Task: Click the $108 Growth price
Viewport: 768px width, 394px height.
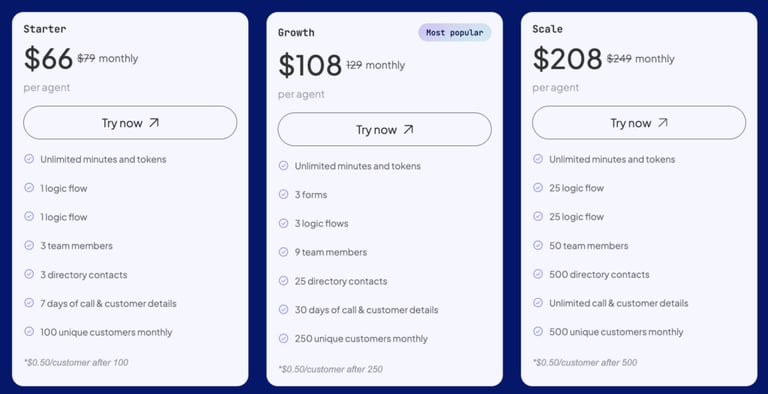Action: tap(310, 65)
